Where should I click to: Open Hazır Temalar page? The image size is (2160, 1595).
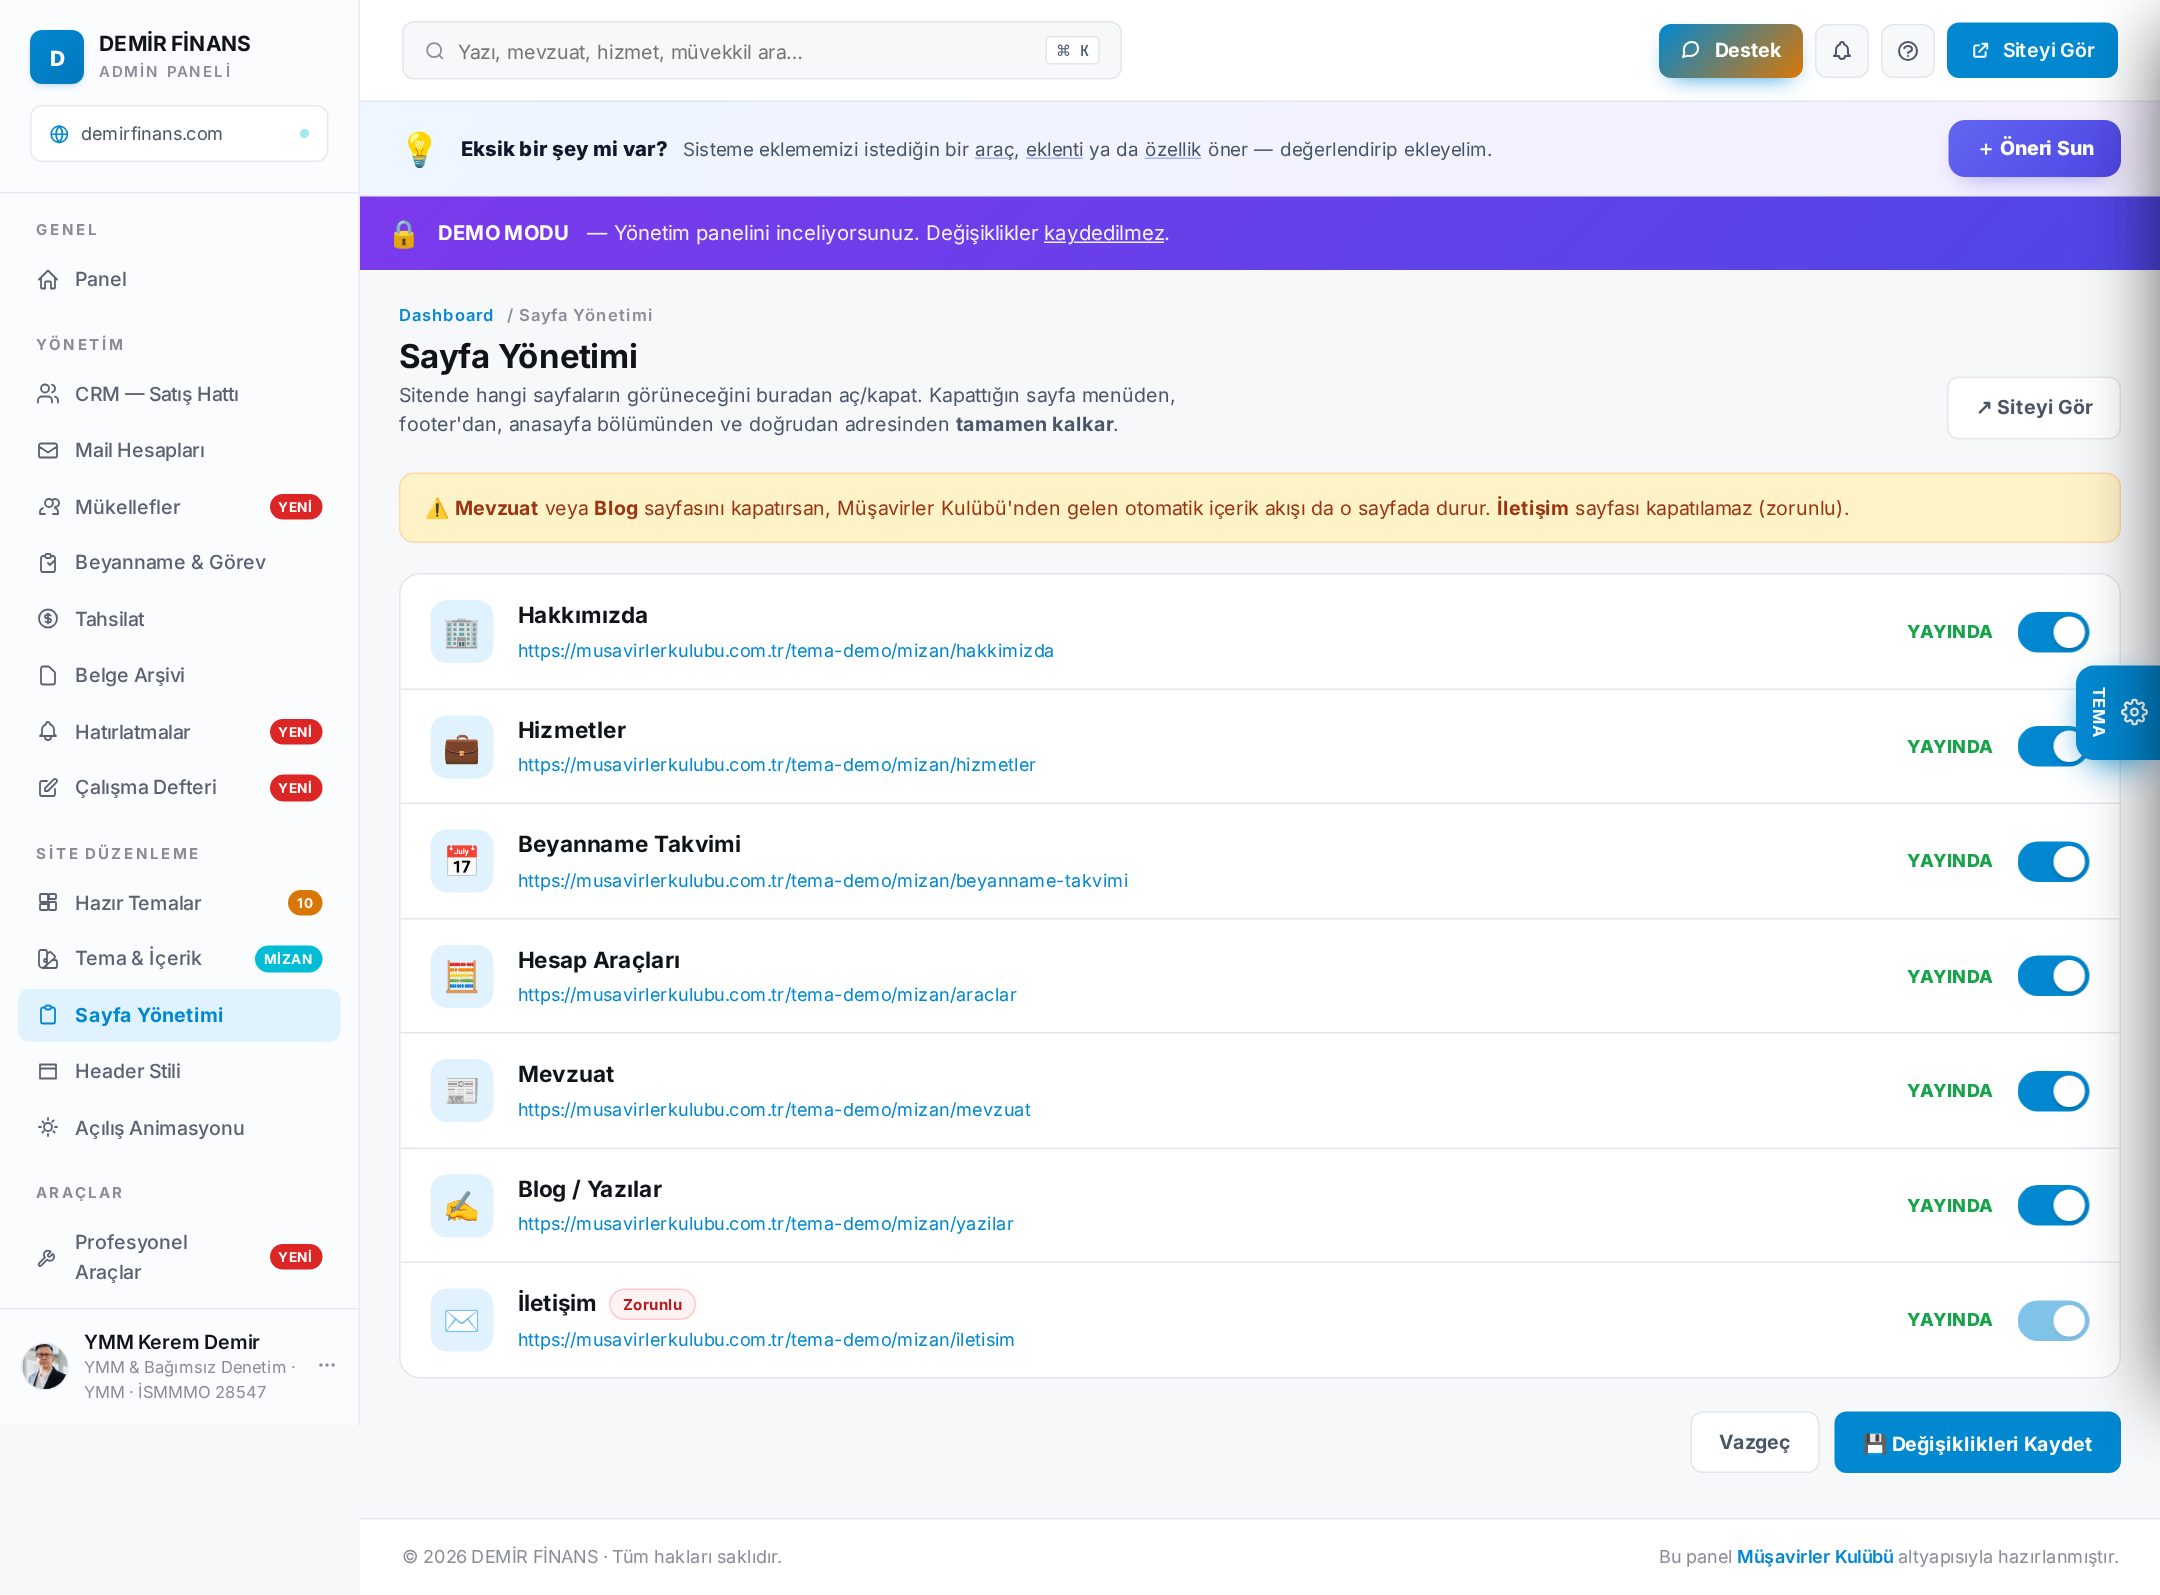click(179, 903)
